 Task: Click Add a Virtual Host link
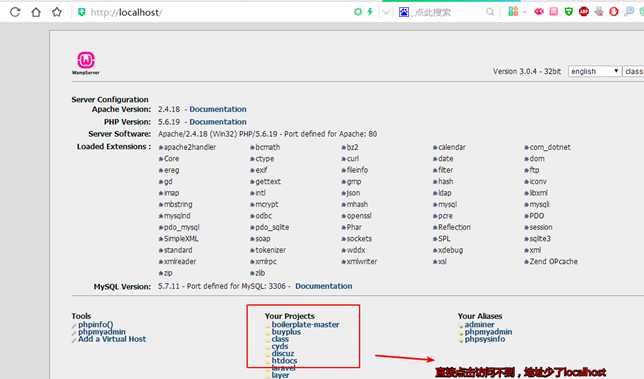pos(112,339)
